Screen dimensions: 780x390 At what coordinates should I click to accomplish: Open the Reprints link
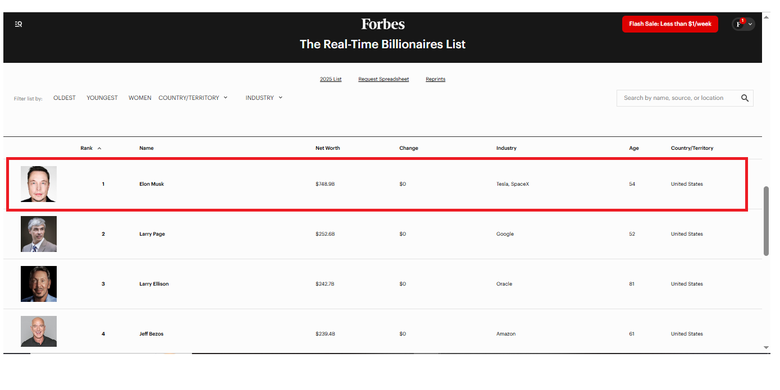pos(435,79)
